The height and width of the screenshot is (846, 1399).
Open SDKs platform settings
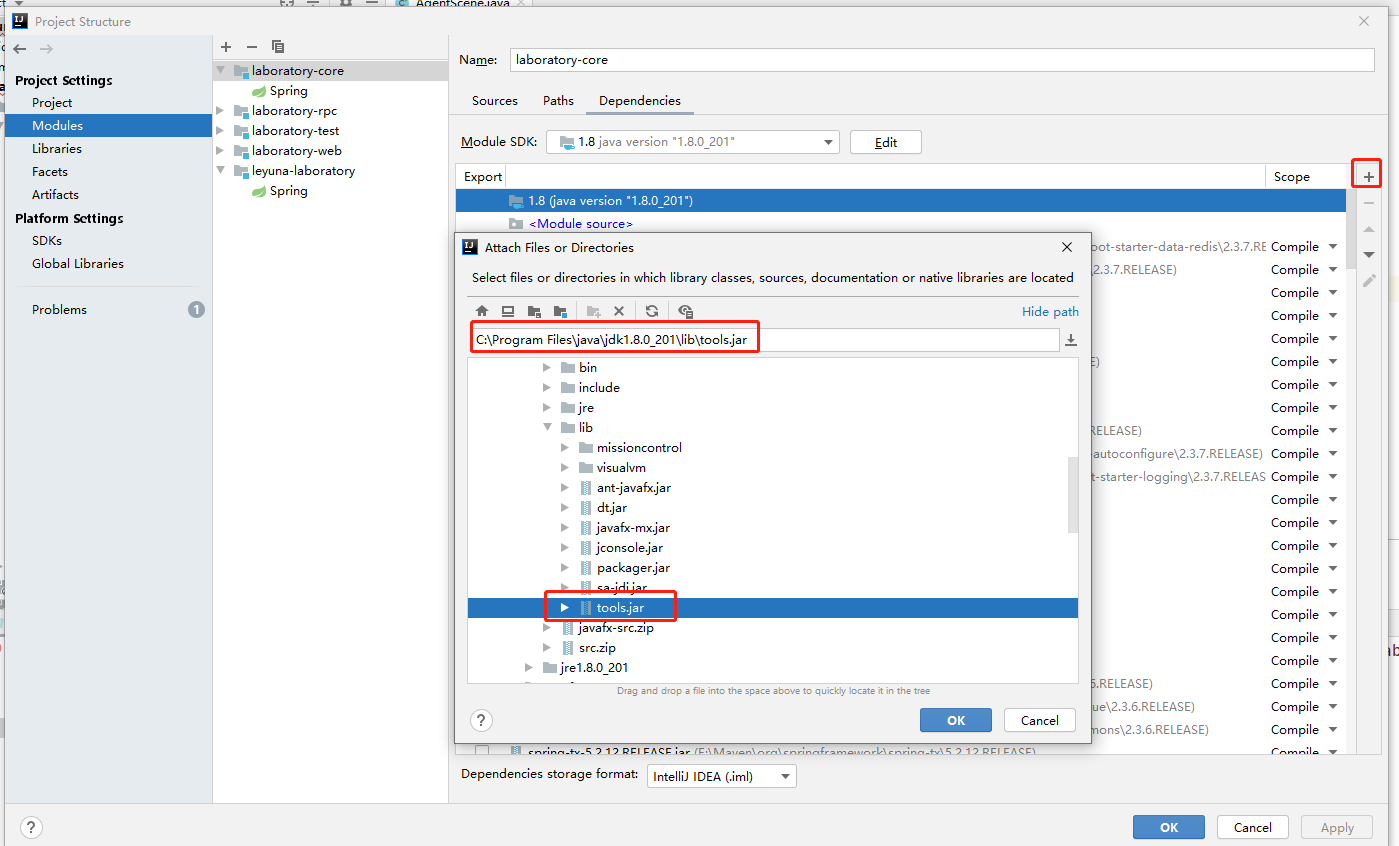47,241
